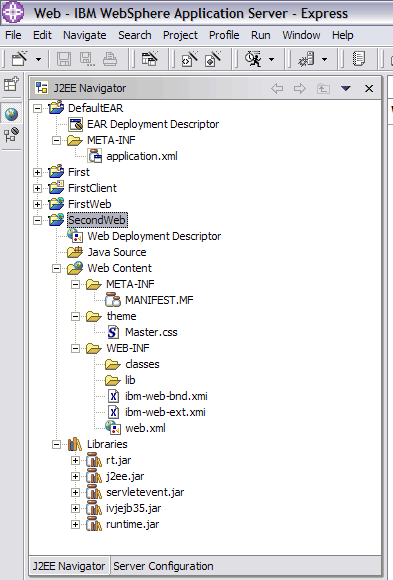Click the WebSphere application title bar icon
393x580 pixels.
(x=13, y=12)
